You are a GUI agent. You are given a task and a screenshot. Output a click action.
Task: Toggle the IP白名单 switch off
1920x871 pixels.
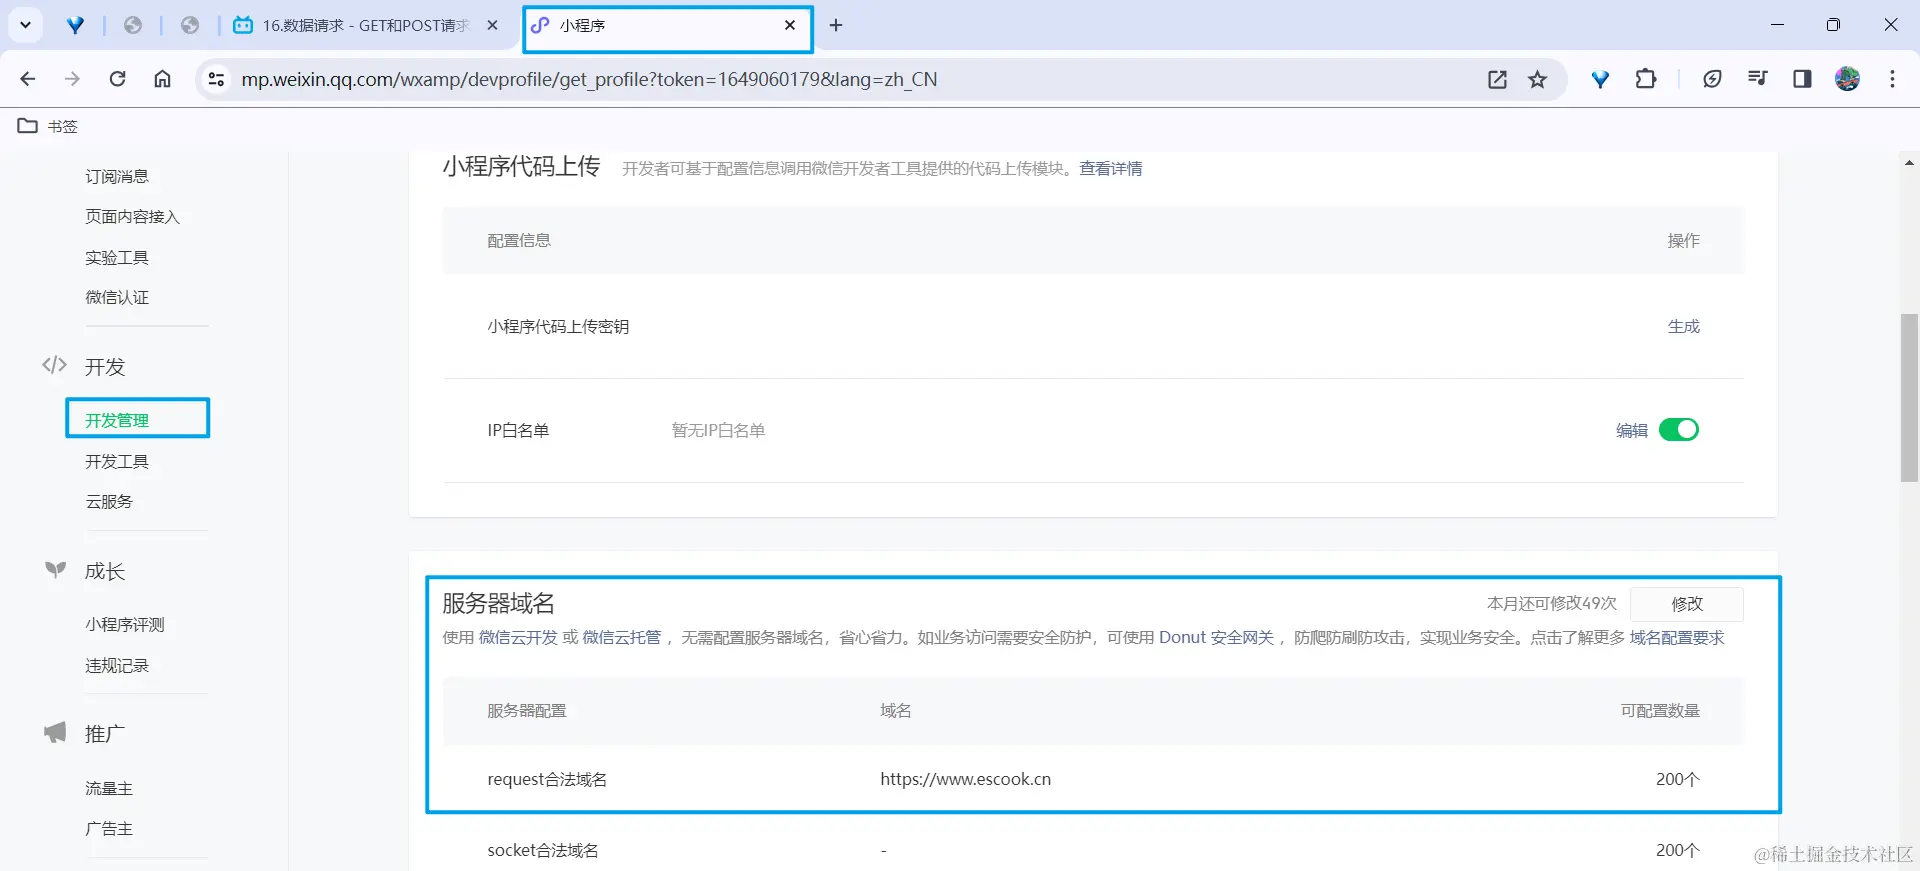(1679, 430)
